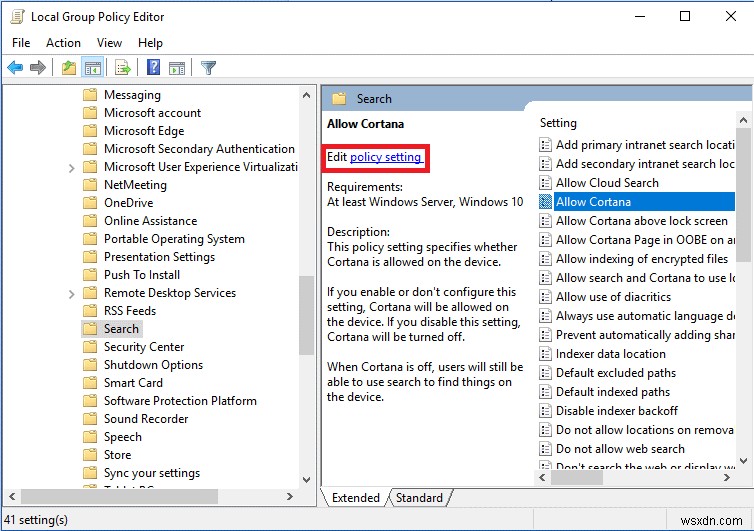Screen dimensions: 754x531
Task: Click the Export List toolbar icon
Action: [x=123, y=68]
